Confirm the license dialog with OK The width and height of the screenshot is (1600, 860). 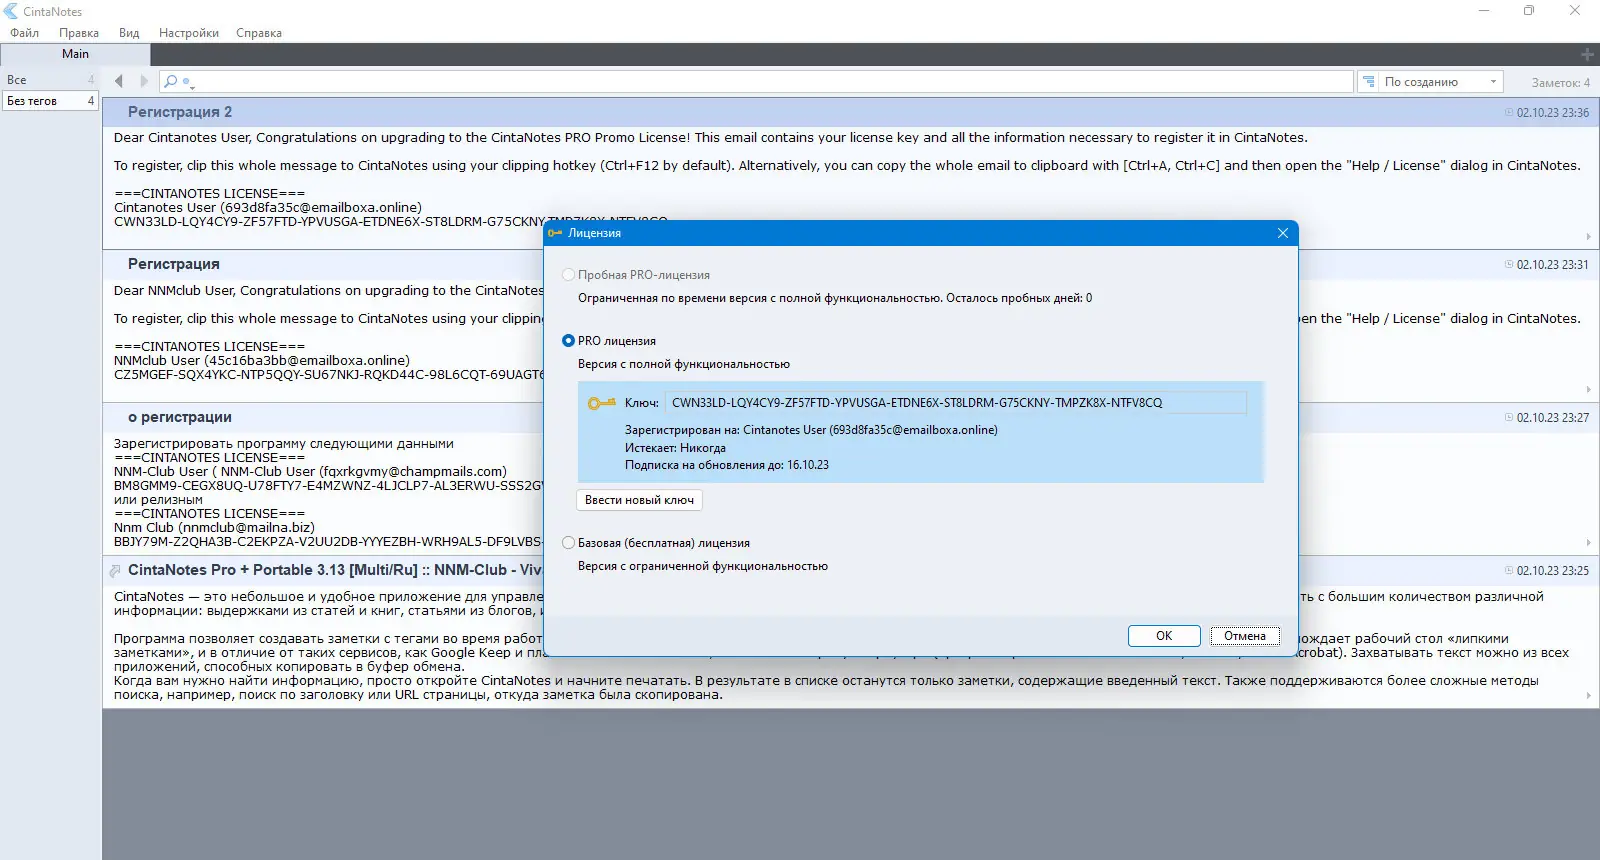[1164, 636]
